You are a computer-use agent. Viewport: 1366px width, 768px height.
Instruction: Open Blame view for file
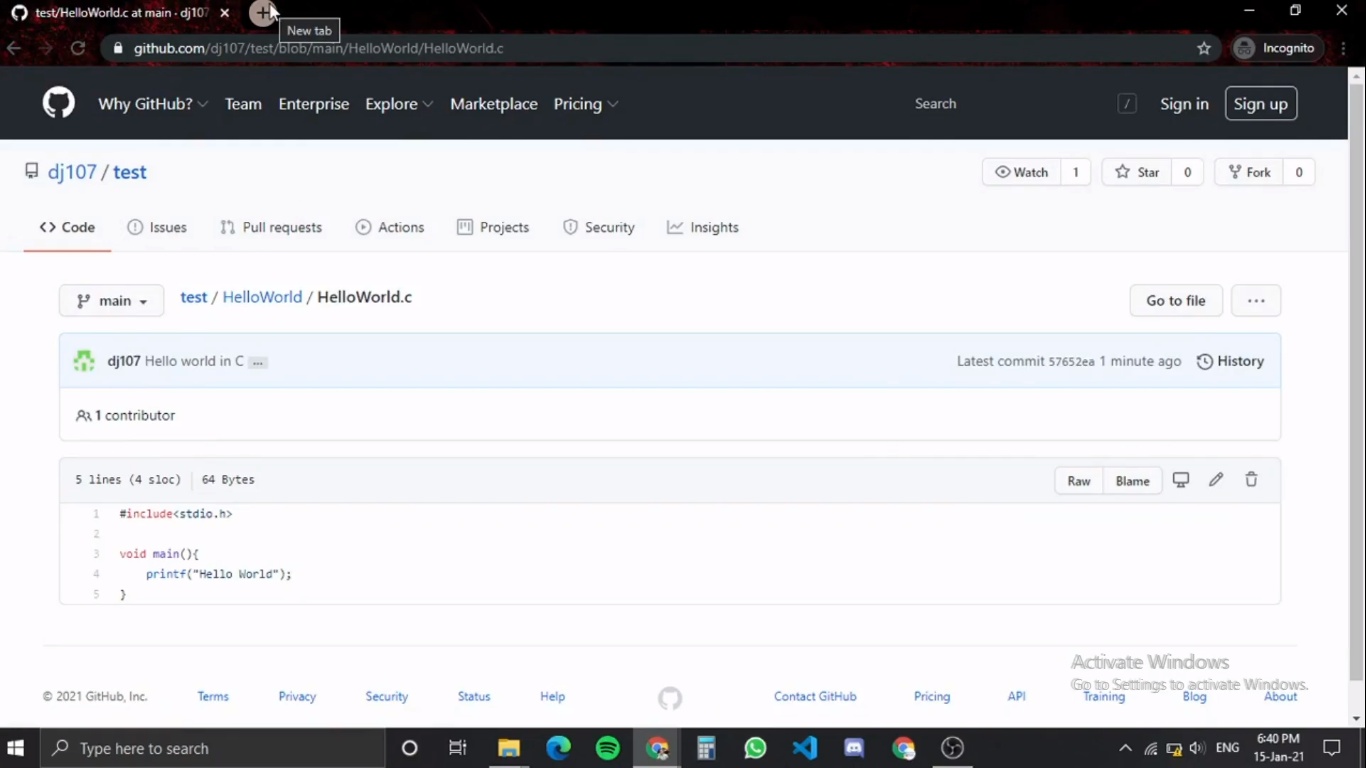point(1133,481)
